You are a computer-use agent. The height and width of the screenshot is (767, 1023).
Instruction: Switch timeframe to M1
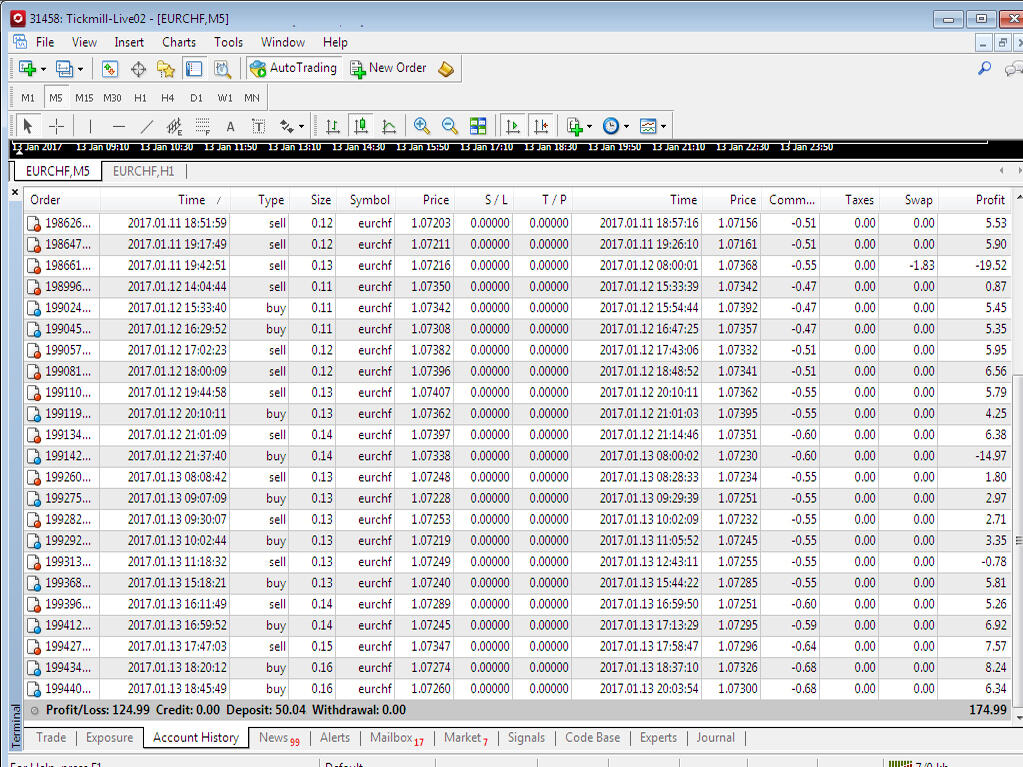[x=28, y=98]
